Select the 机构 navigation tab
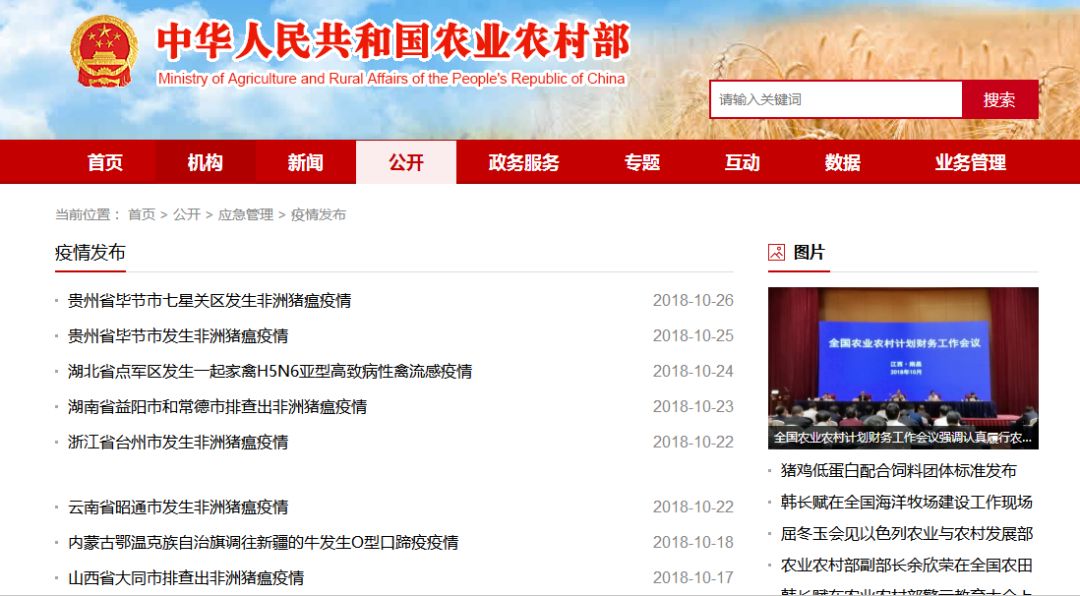Viewport: 1080px width, 596px height. [205, 163]
